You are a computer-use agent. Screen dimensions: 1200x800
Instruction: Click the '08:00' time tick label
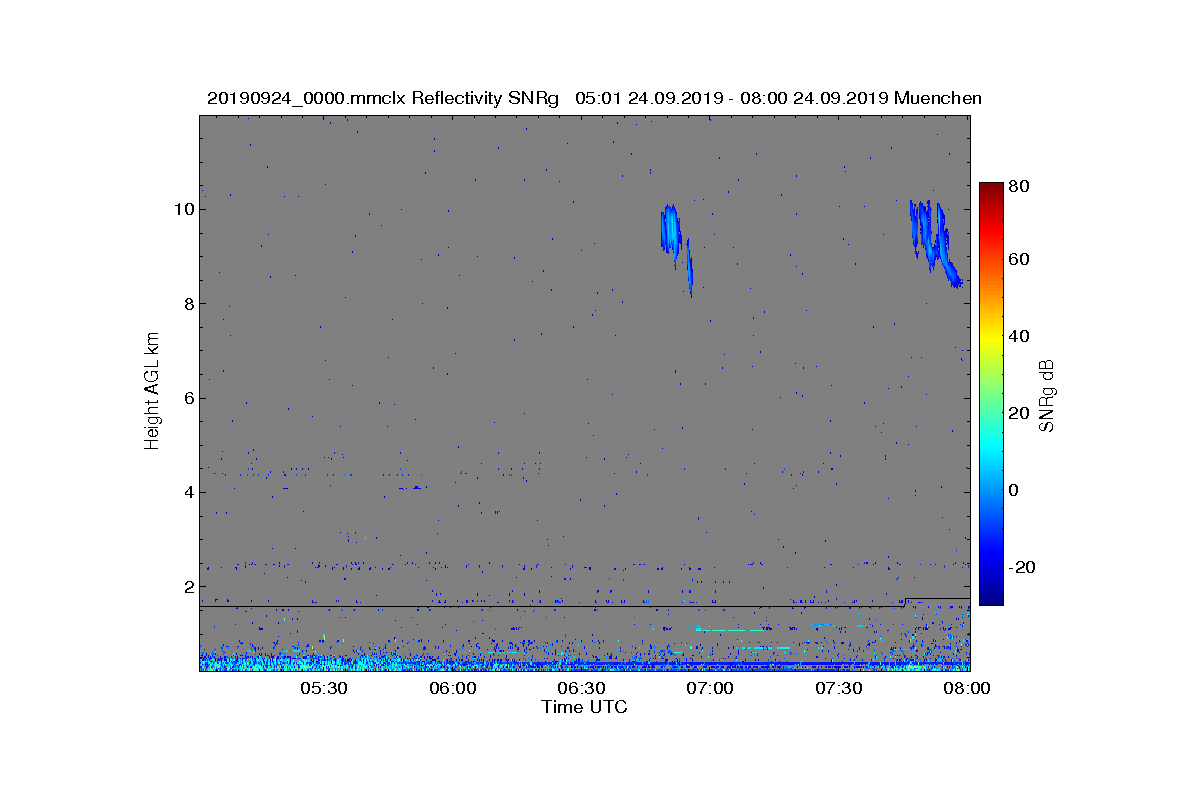[x=969, y=688]
